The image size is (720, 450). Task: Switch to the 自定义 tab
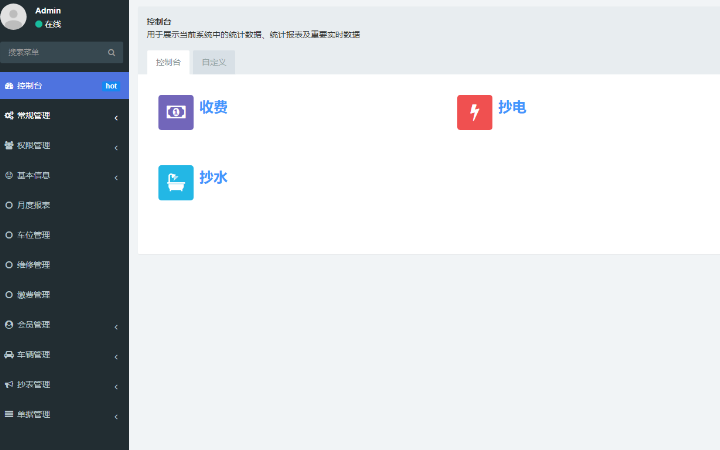(x=214, y=62)
